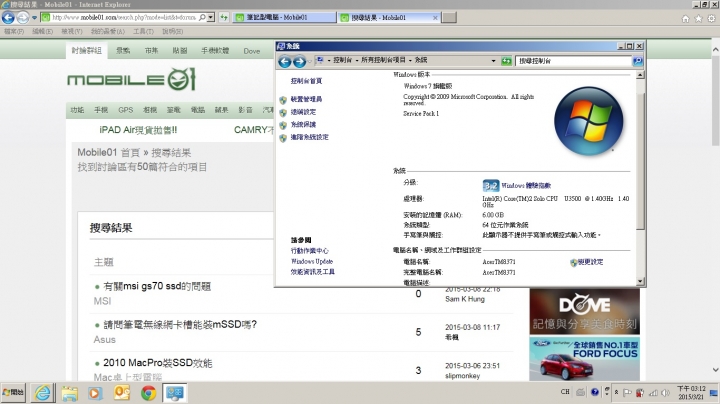Screen dimensions: 720x404
Task: Open 檔案(F) menu
Action: [14, 31]
